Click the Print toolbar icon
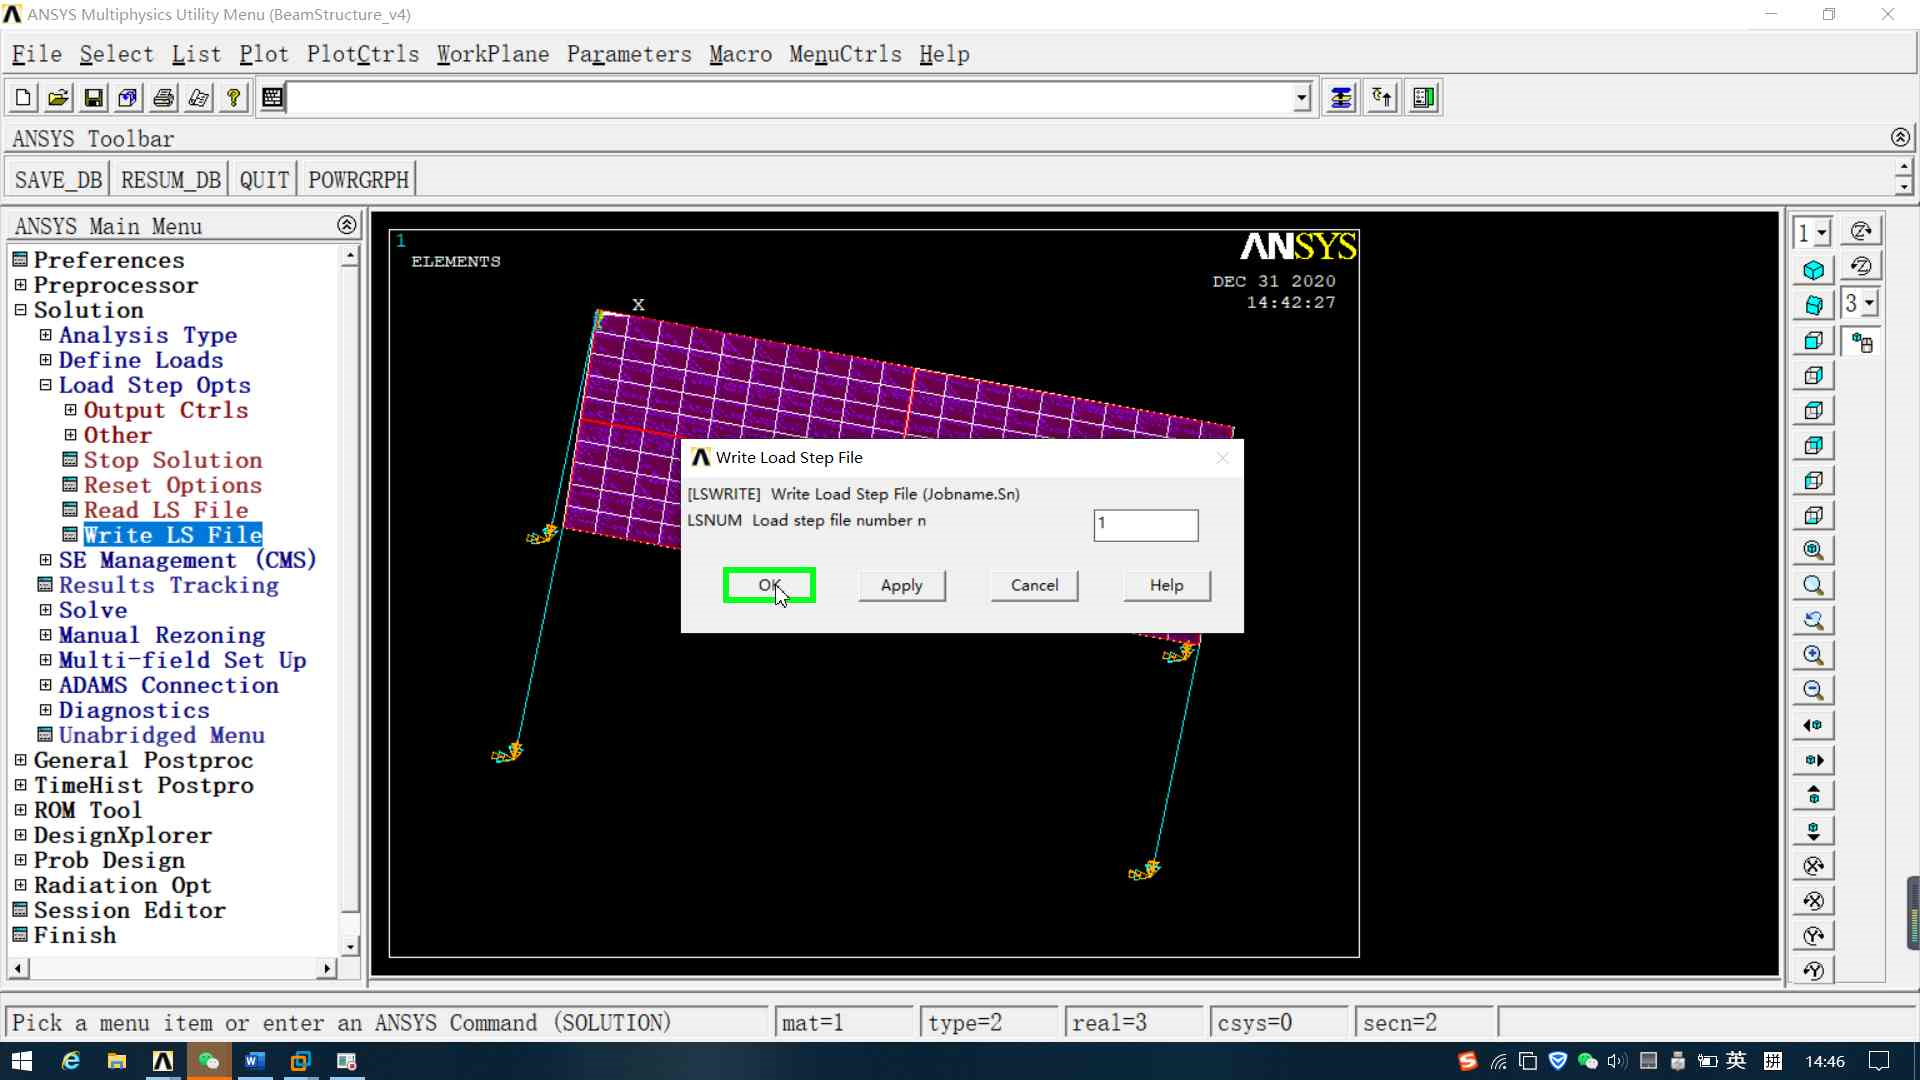Image resolution: width=1920 pixels, height=1080 pixels. (x=163, y=98)
